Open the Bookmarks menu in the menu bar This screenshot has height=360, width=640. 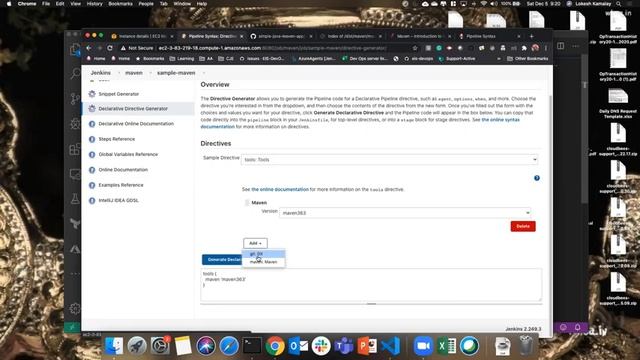pos(120,4)
